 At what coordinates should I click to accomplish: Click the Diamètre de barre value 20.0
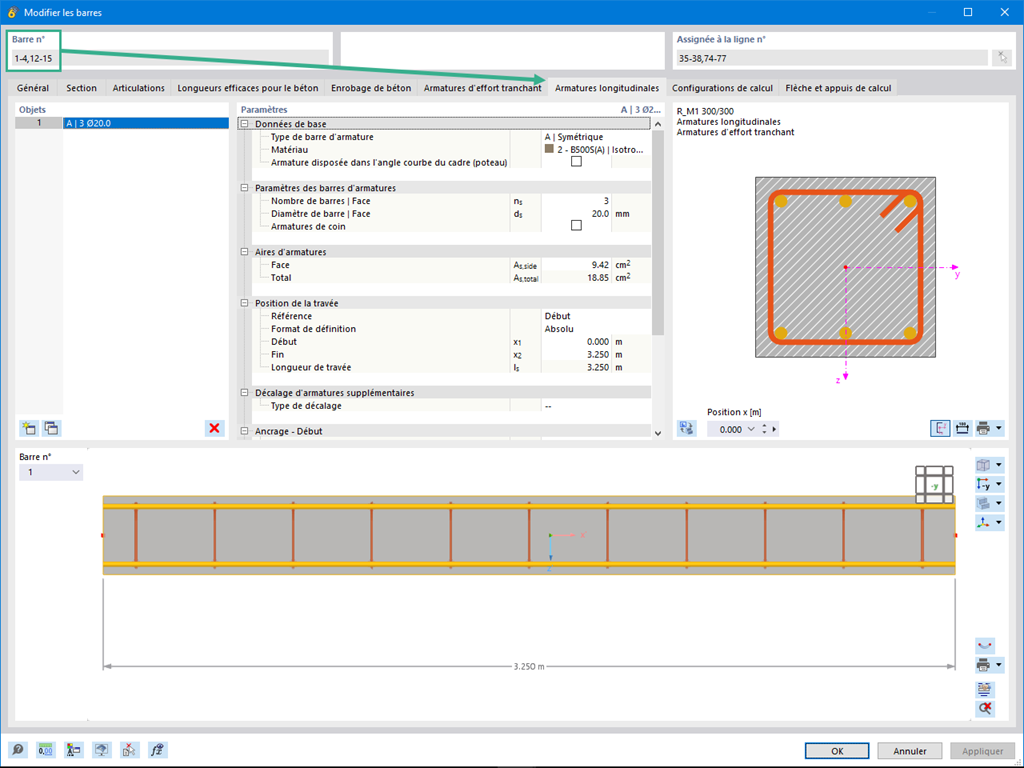coord(576,214)
